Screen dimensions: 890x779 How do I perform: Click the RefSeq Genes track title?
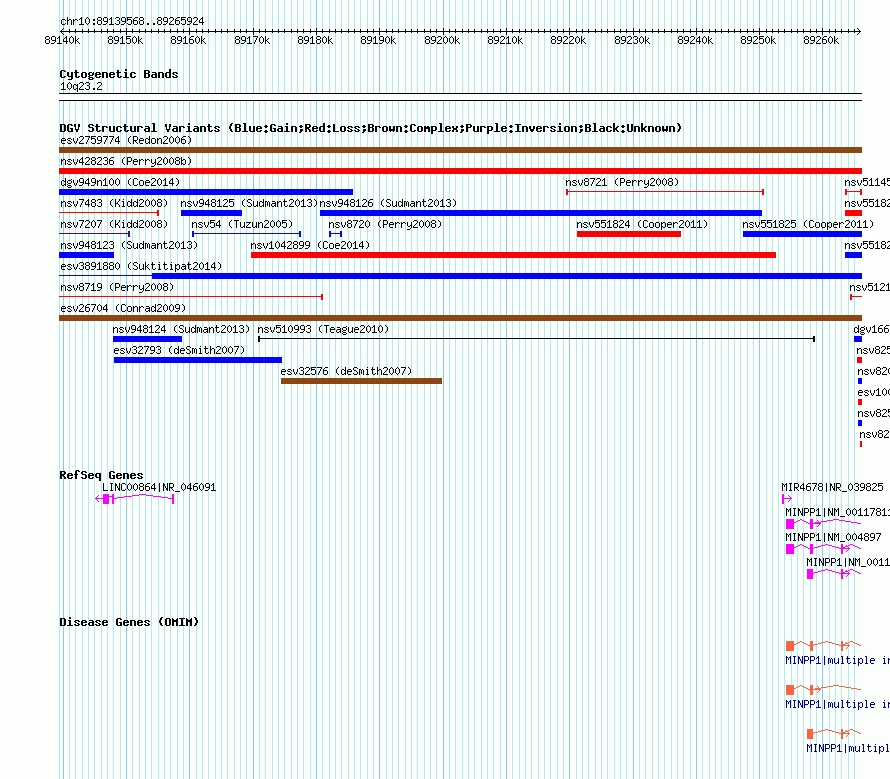click(101, 475)
